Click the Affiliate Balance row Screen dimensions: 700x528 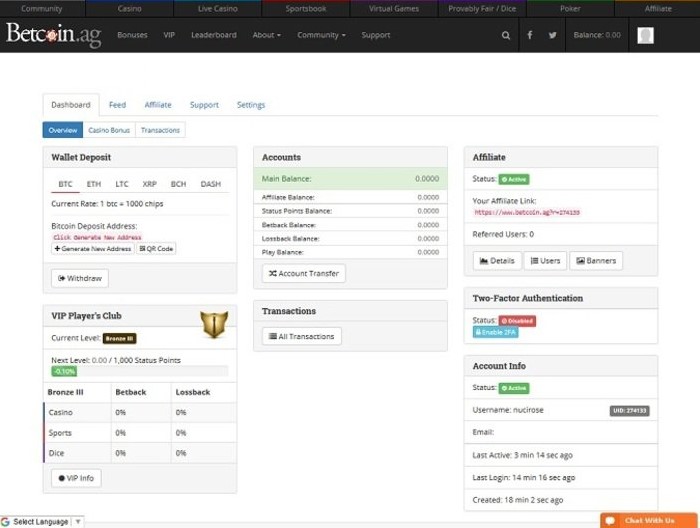pos(350,197)
